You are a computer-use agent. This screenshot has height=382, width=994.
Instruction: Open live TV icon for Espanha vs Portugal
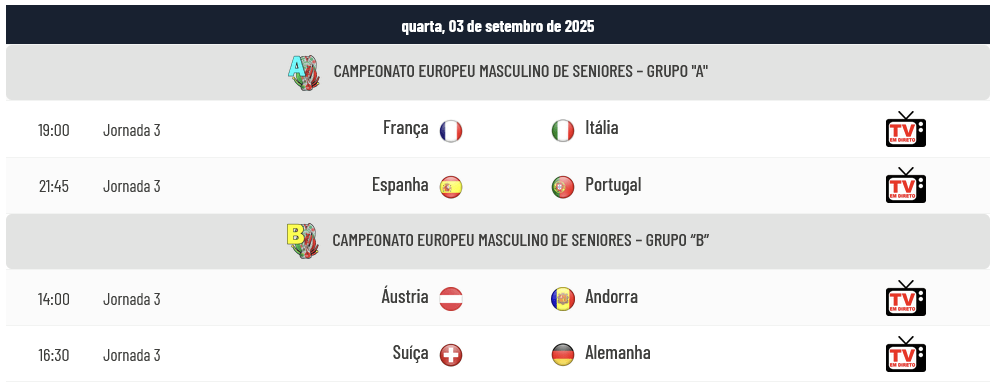coord(905,185)
